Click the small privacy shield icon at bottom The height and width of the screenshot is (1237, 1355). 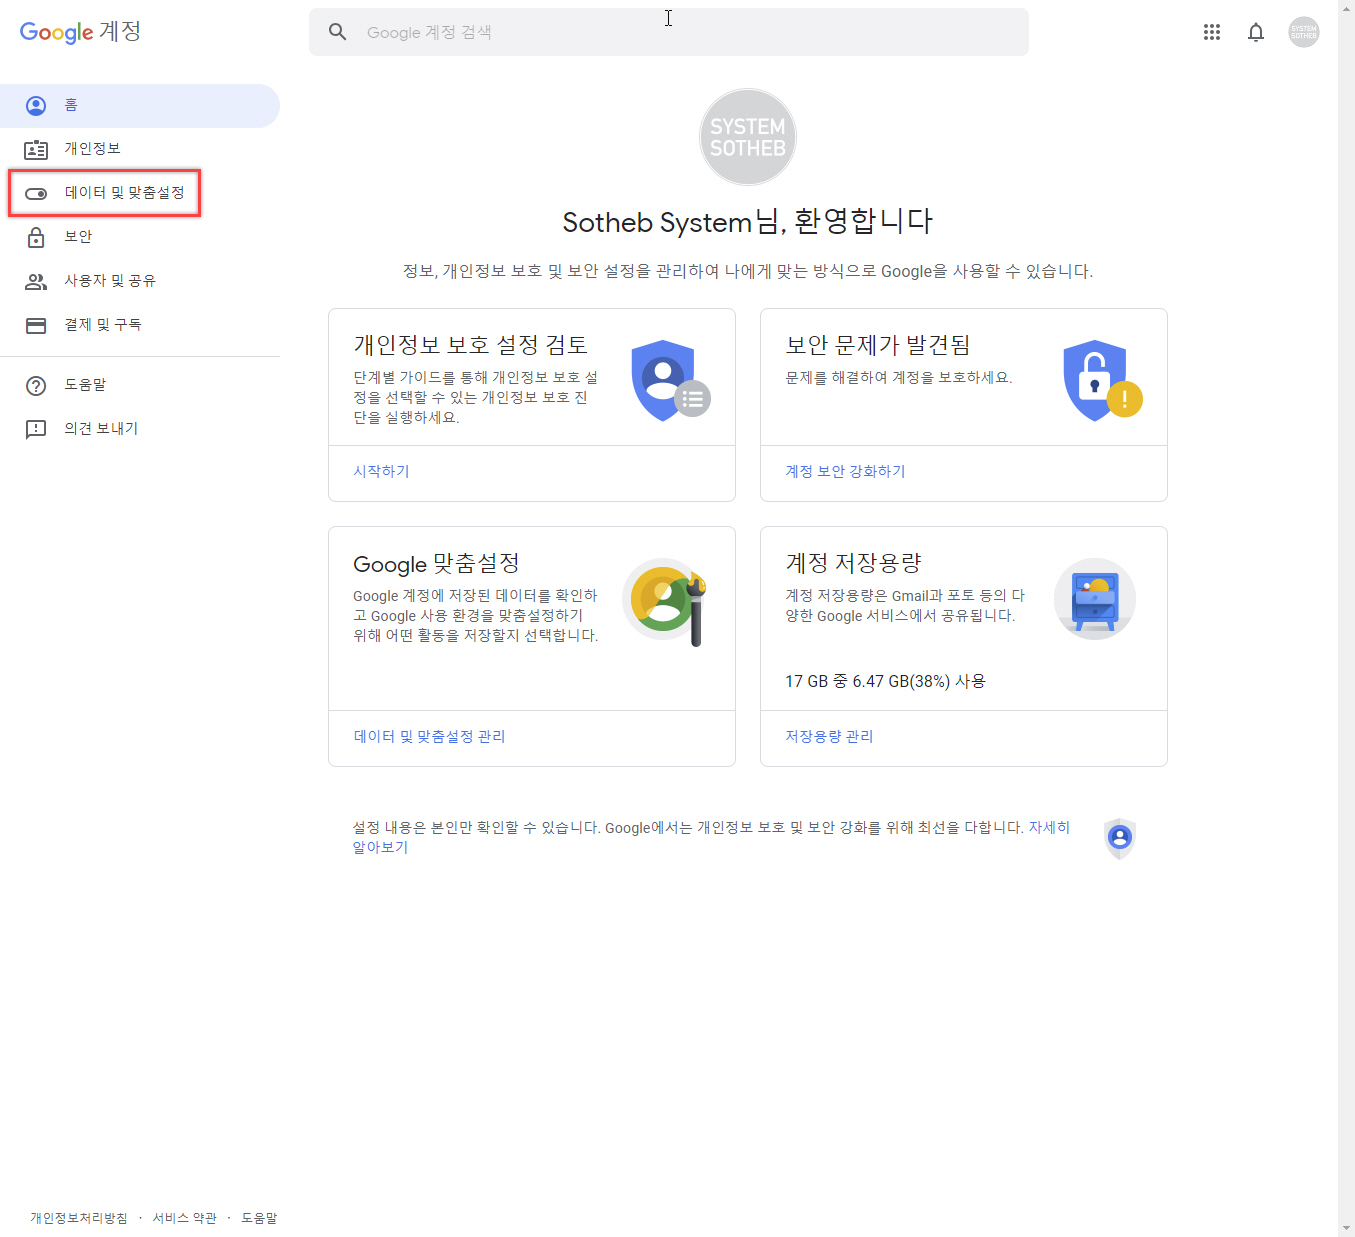tap(1120, 838)
